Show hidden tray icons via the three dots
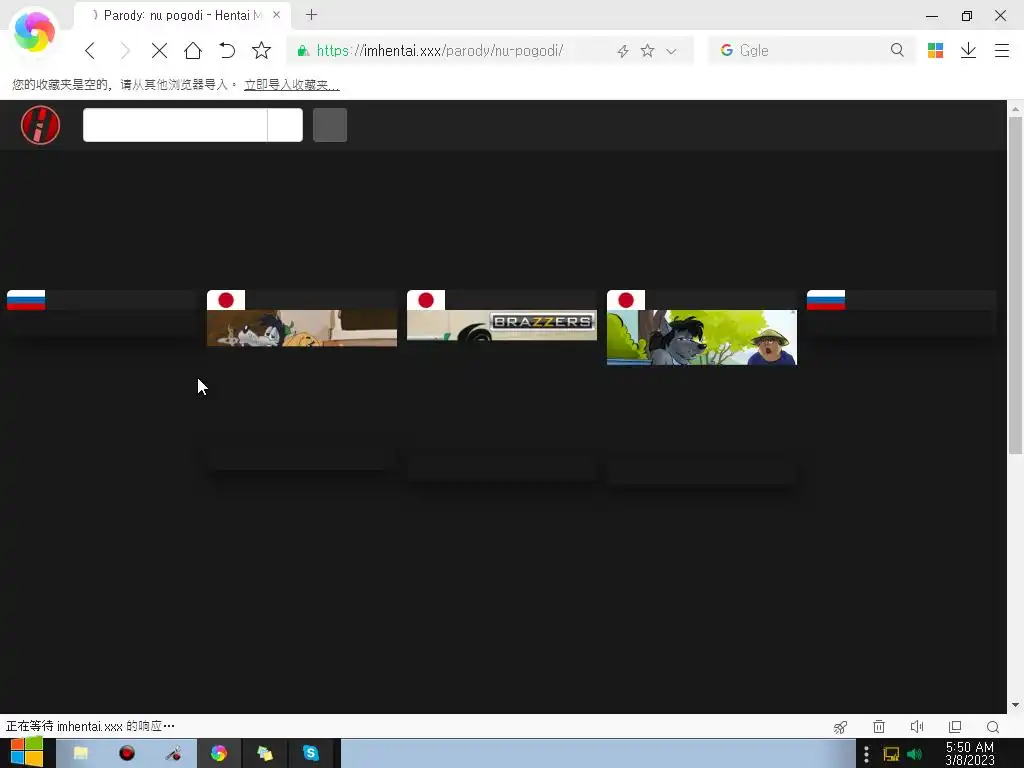1024x768 pixels. [x=867, y=754]
